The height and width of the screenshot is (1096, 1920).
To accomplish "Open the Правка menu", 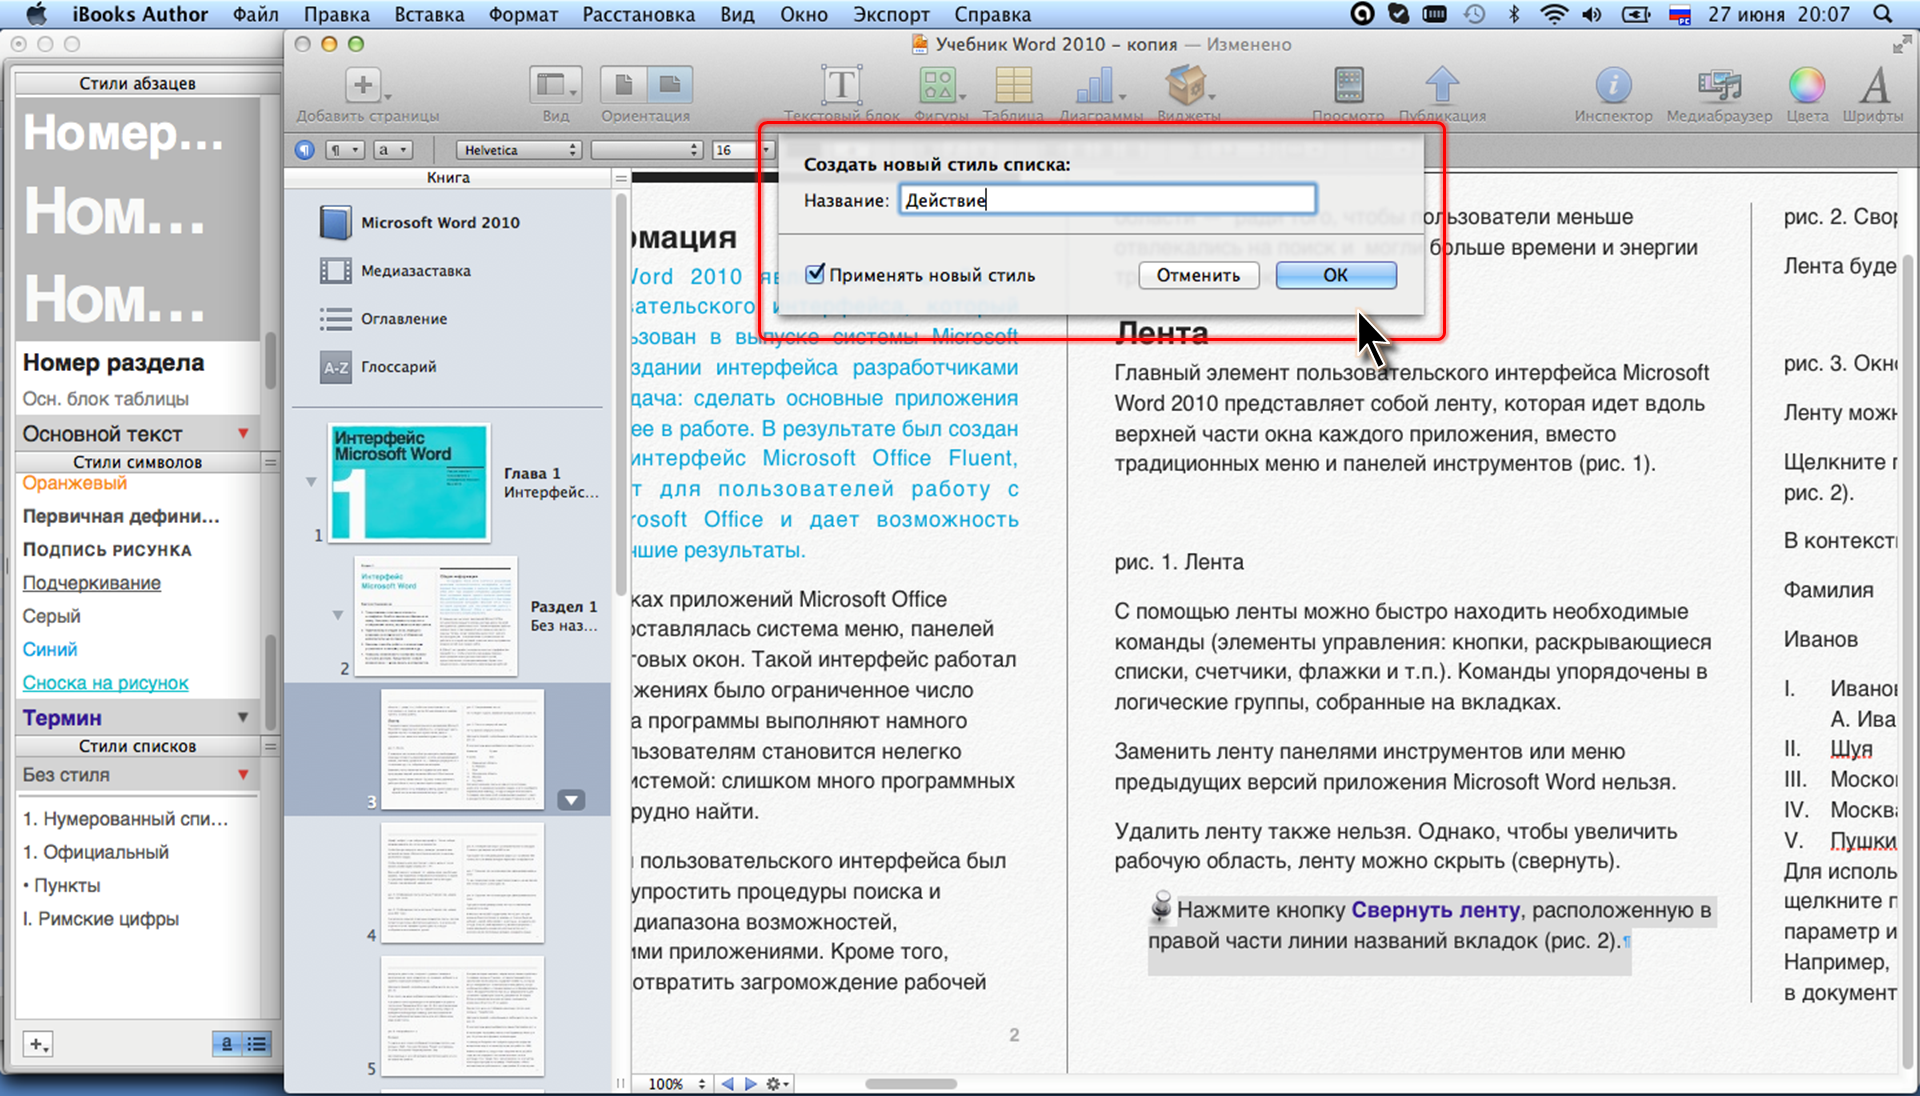I will [337, 14].
